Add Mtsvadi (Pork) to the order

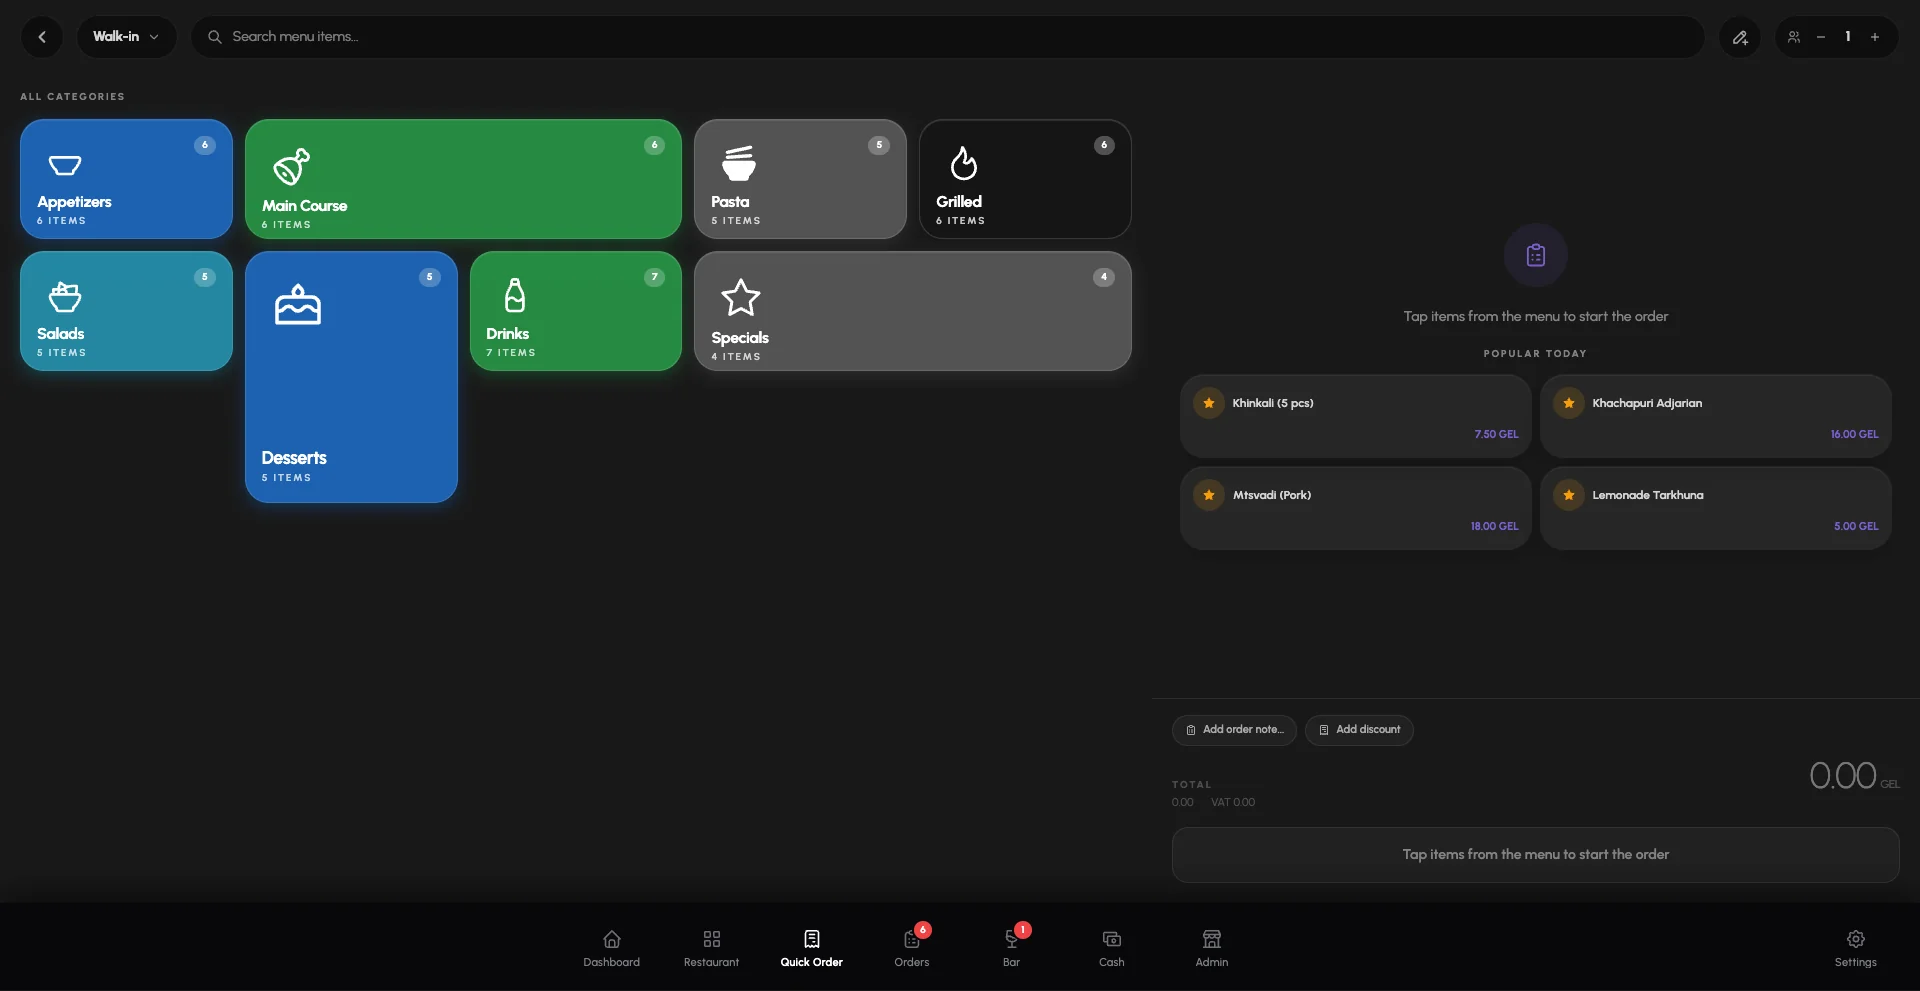point(1356,508)
